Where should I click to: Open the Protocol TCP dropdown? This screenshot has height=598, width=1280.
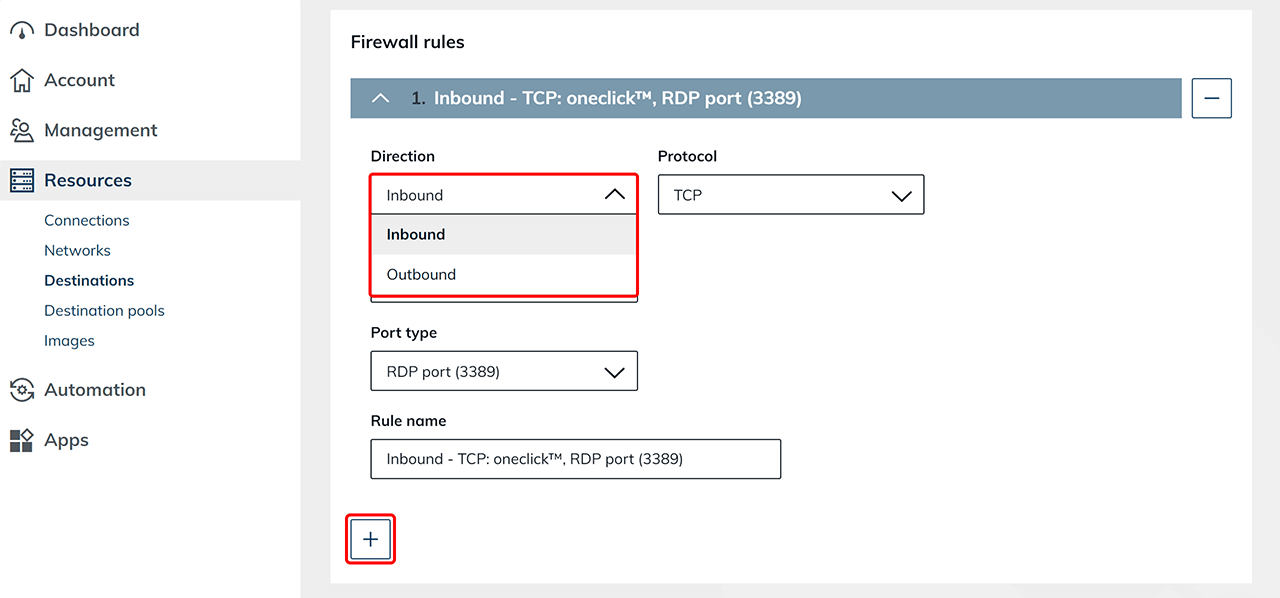(790, 195)
